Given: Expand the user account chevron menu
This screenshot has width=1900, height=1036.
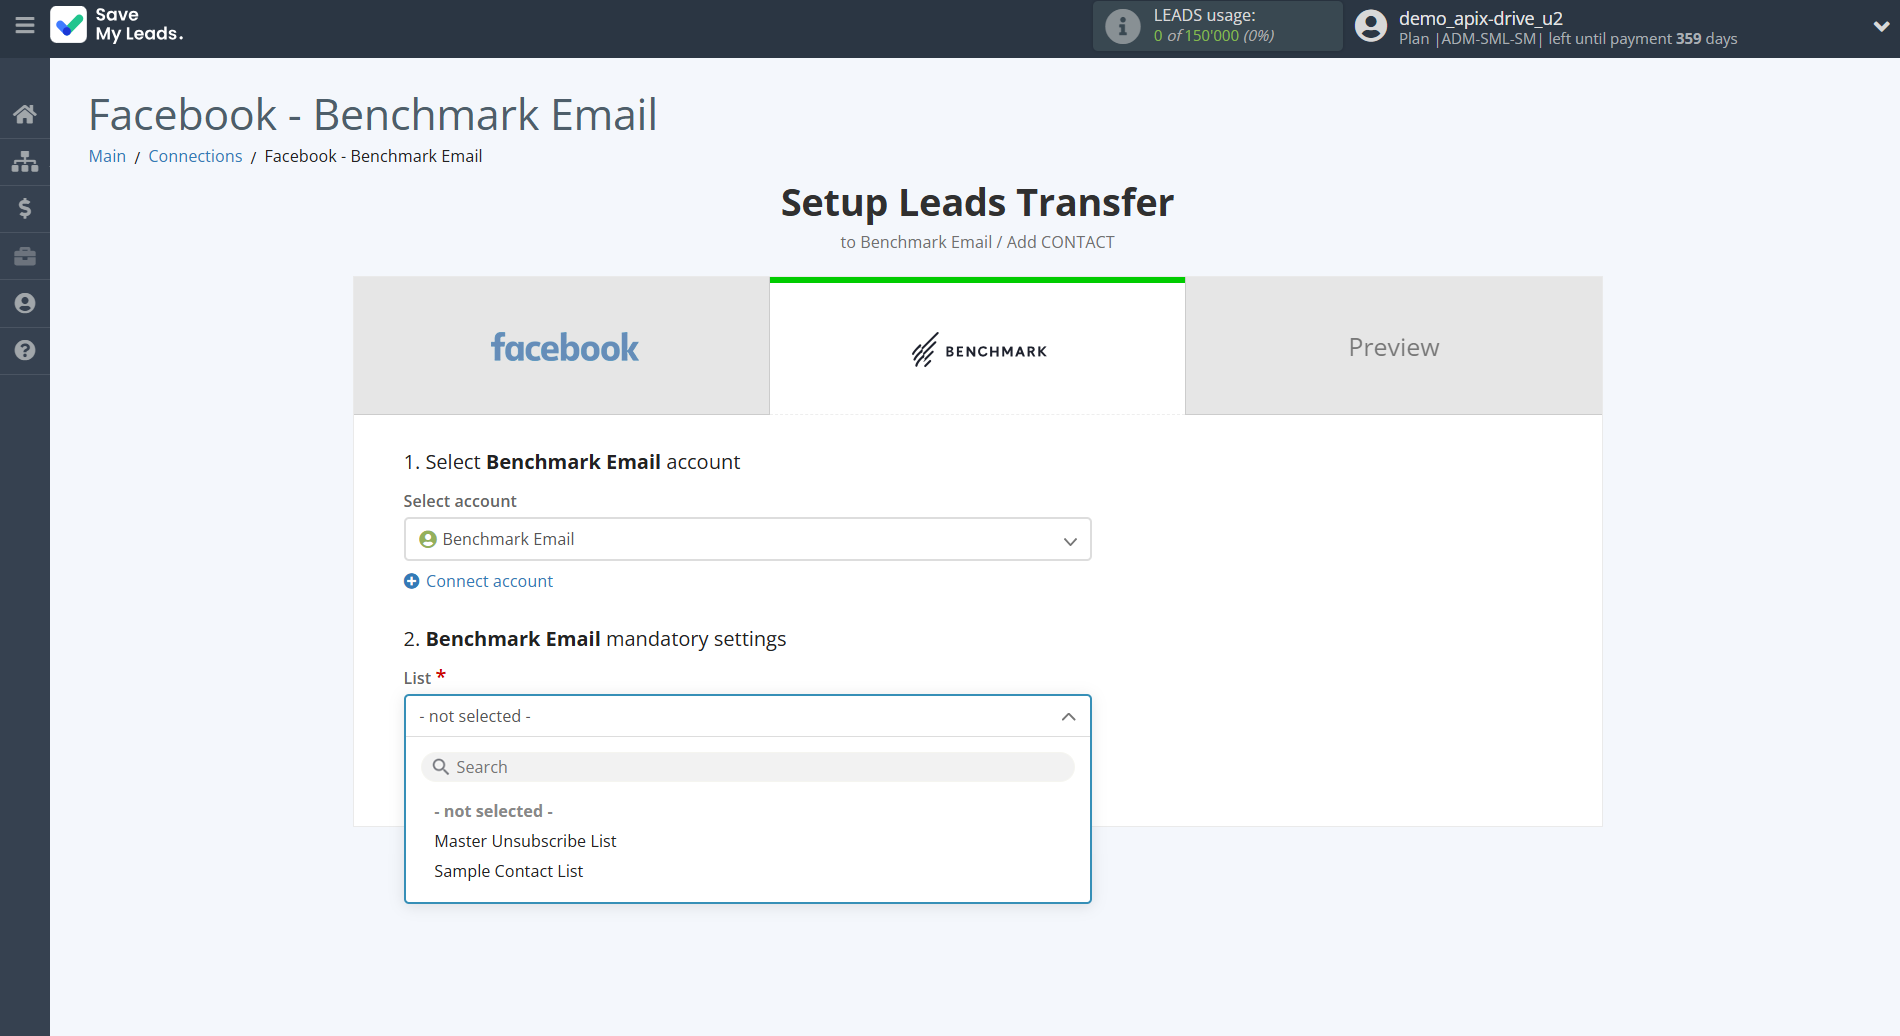Looking at the screenshot, I should [x=1880, y=27].
